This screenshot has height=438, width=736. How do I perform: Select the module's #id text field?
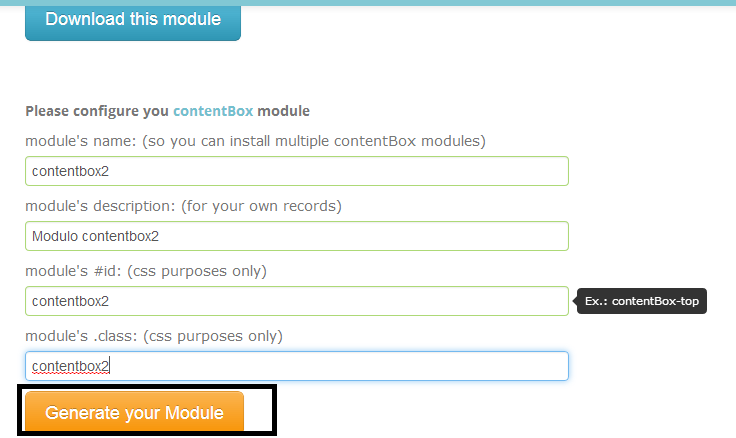tap(296, 301)
